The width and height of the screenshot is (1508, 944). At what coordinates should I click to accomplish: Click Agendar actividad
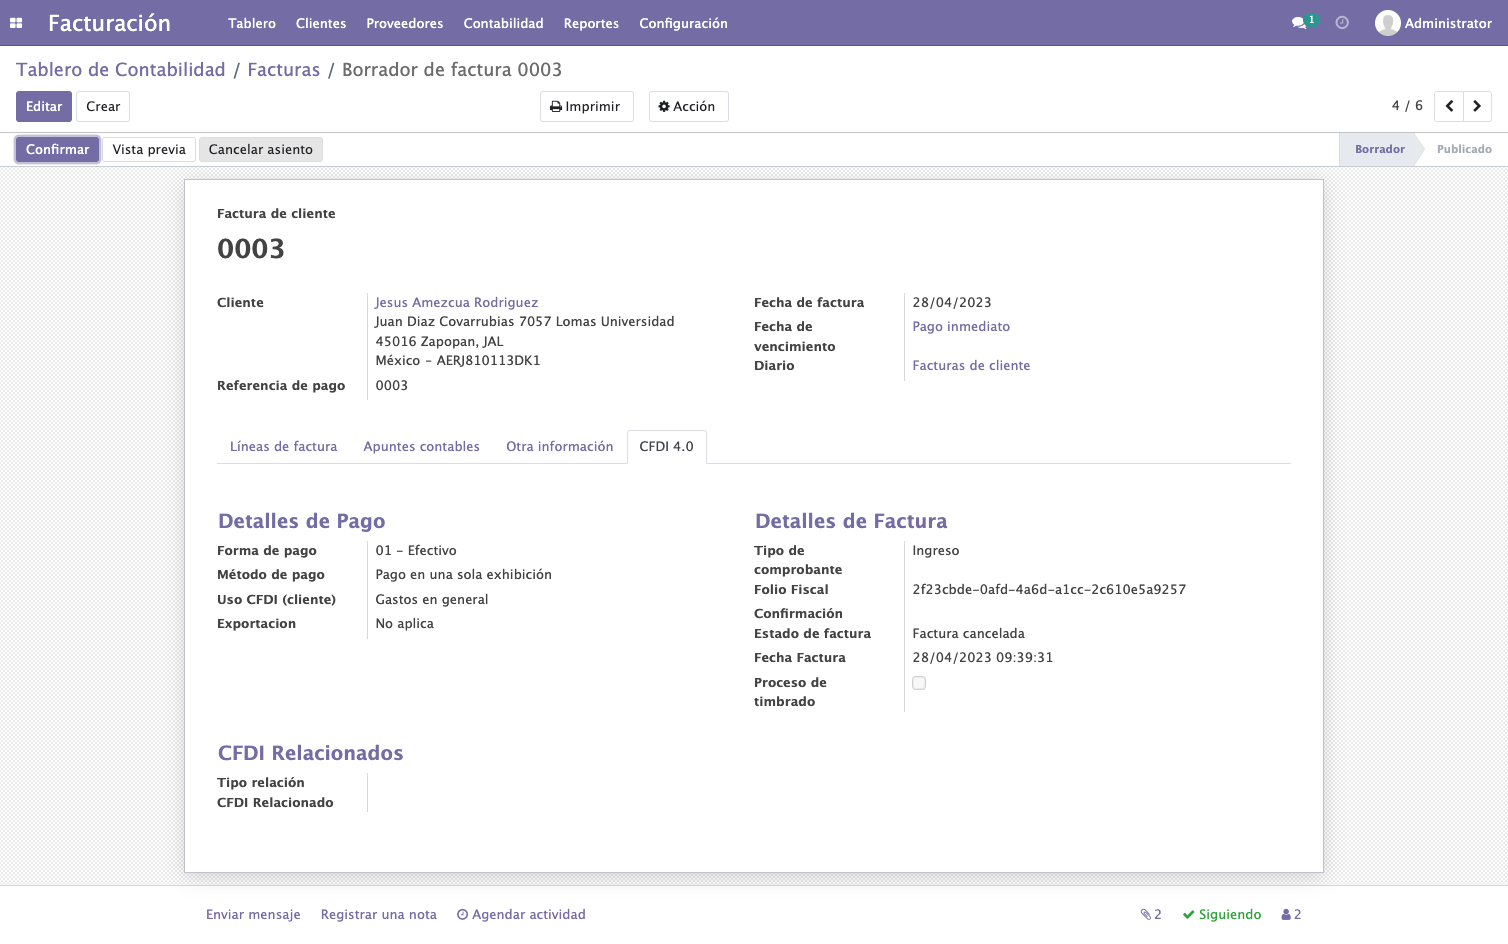(521, 915)
